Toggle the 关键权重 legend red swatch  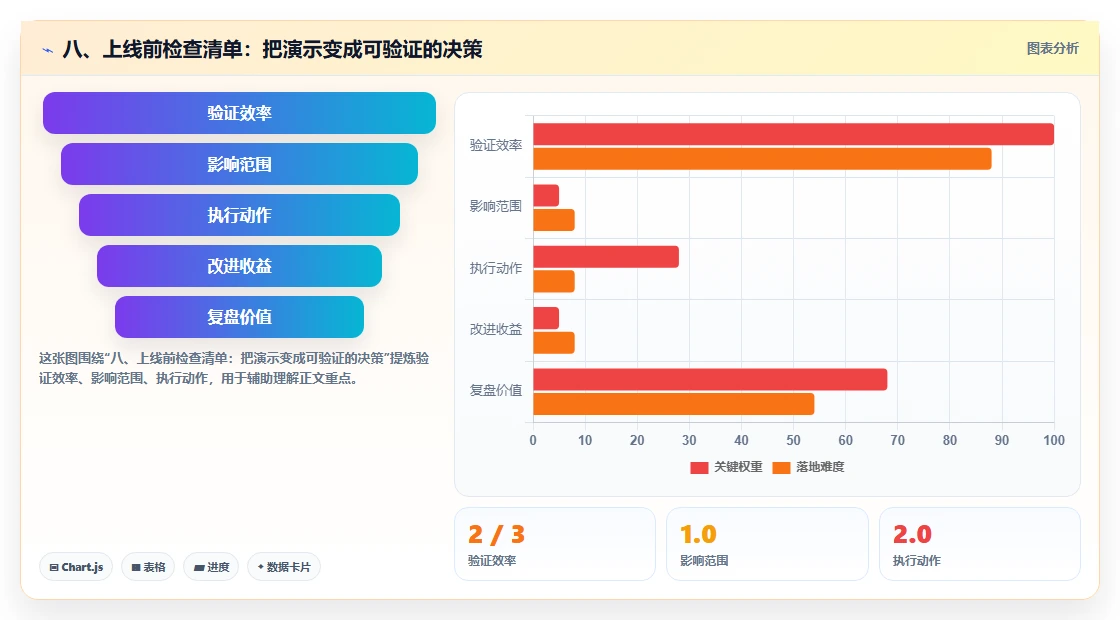[699, 467]
